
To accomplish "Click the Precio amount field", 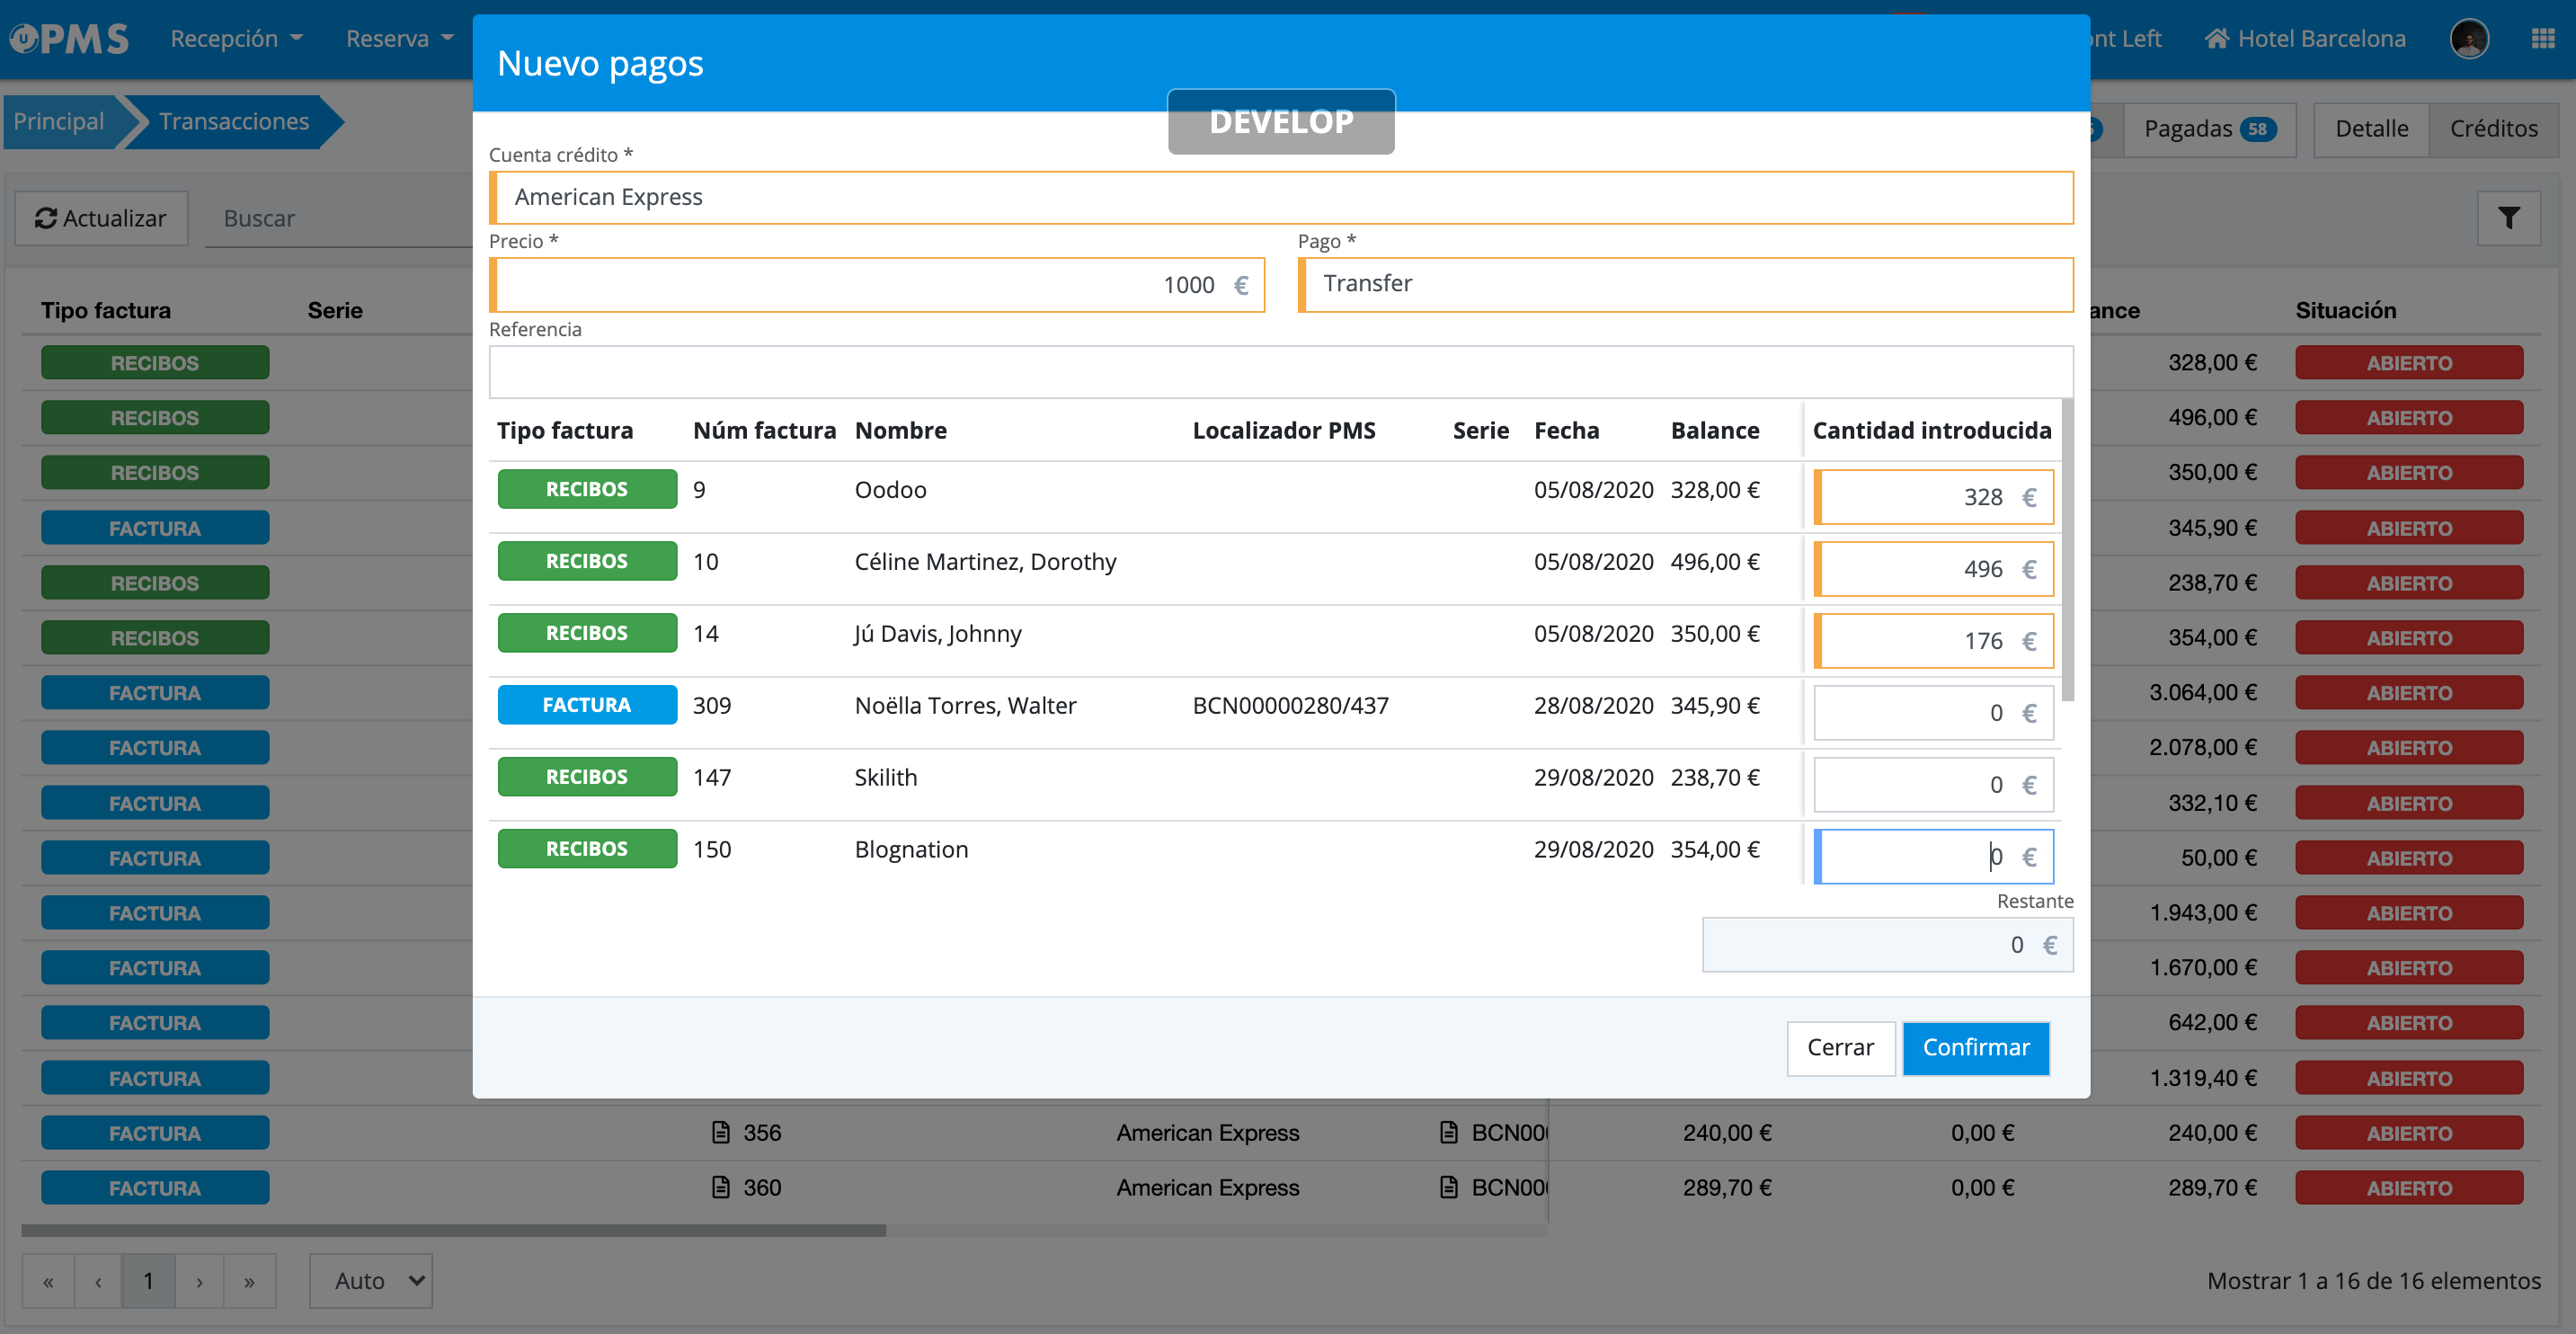I will 877,285.
